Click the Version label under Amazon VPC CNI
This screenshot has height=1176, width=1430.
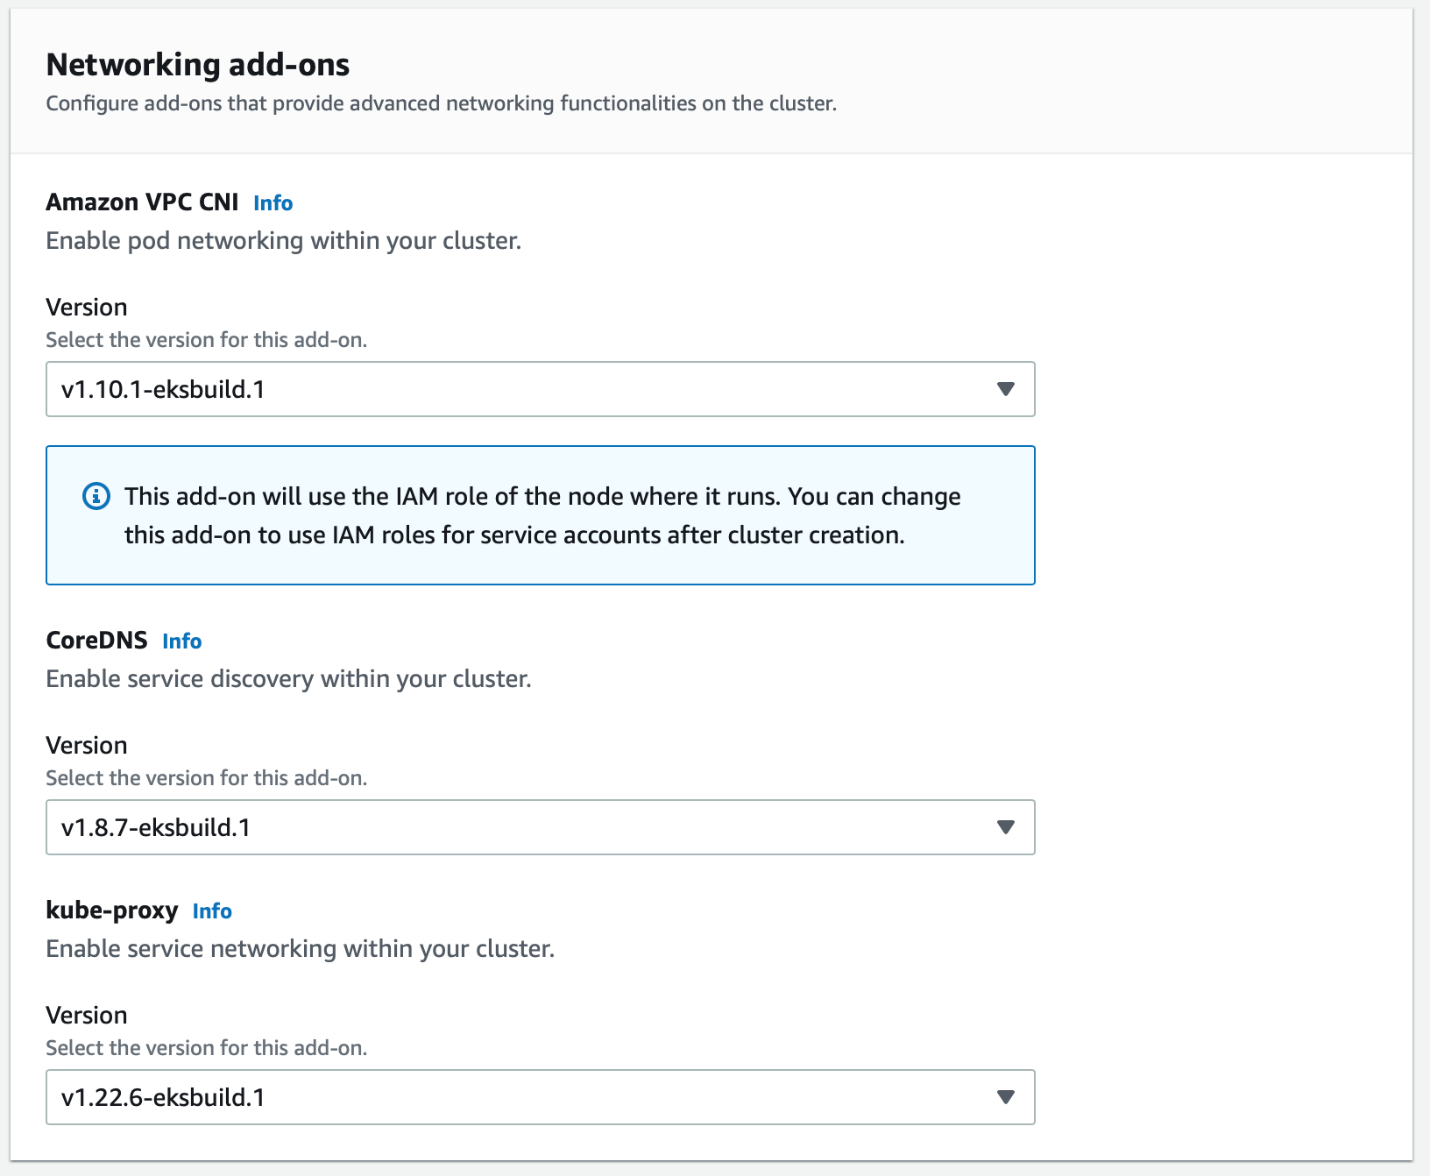tap(87, 307)
